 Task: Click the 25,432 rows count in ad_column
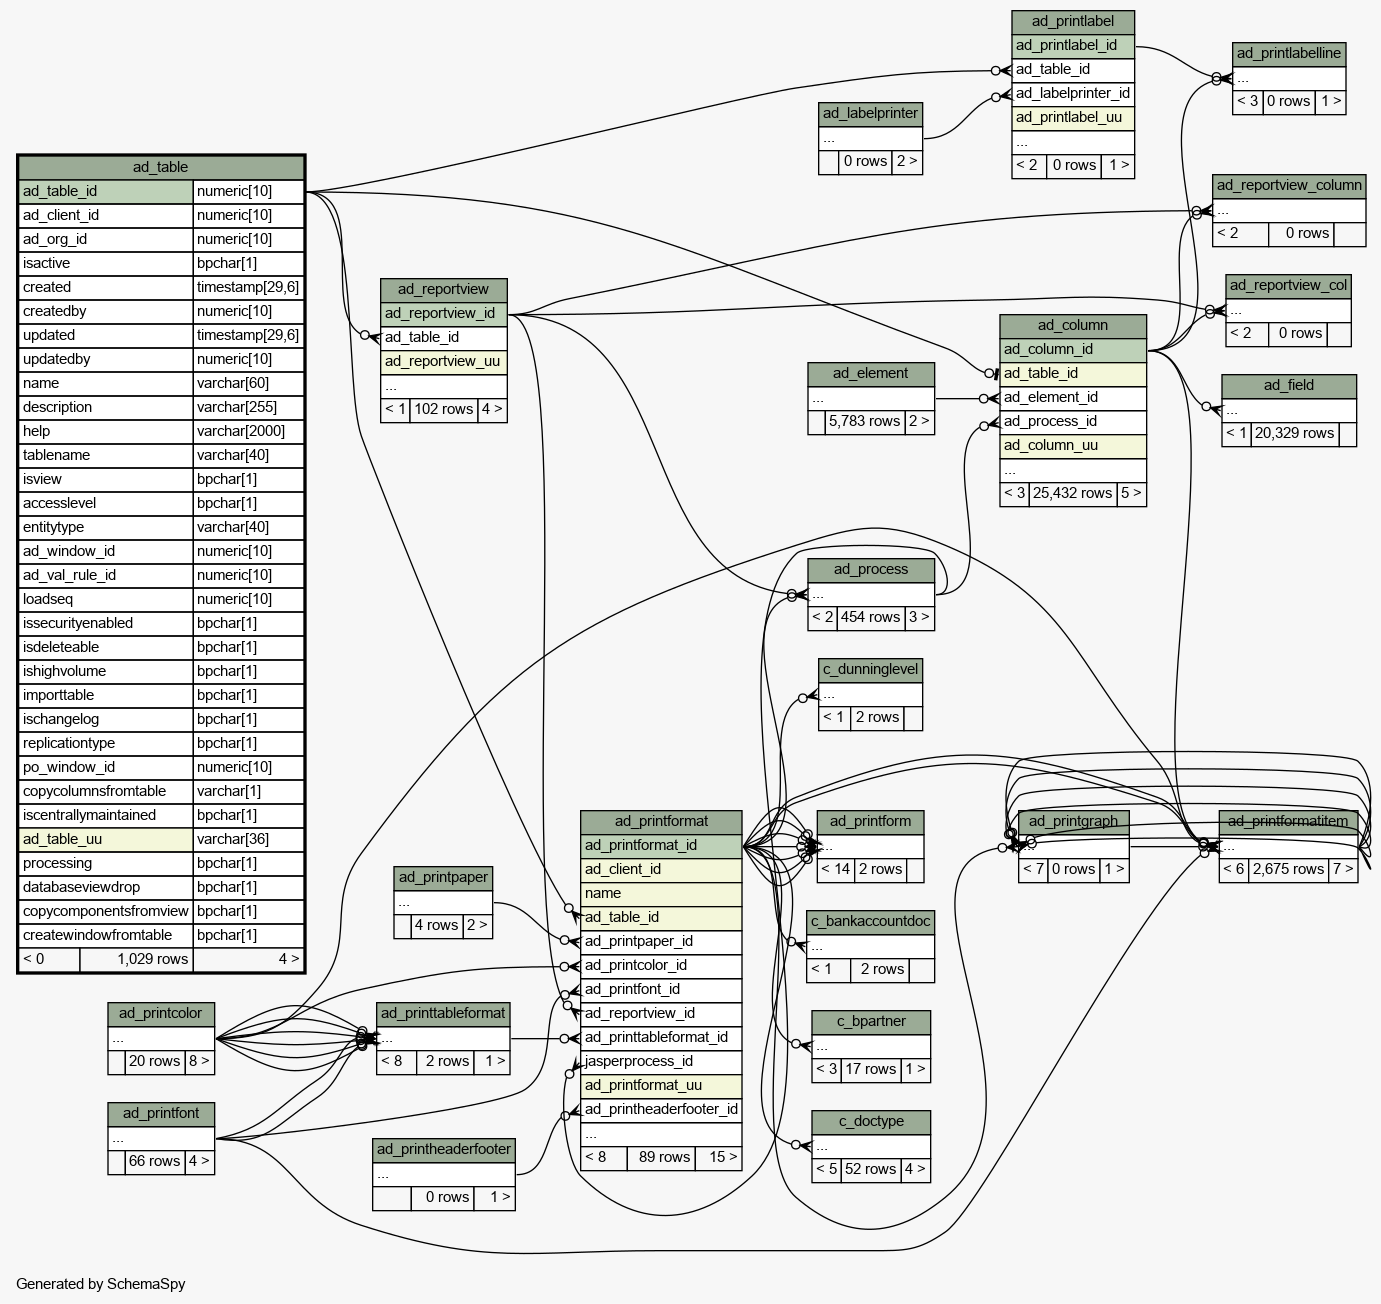(1072, 493)
